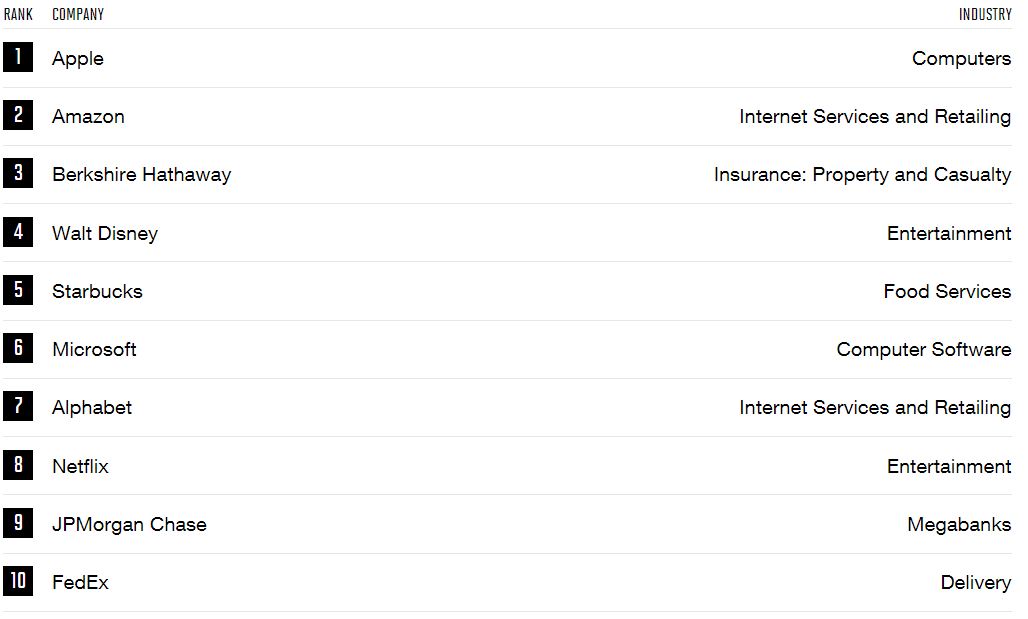This screenshot has width=1028, height=619.
Task: Click the Megabanks industry label
Action: tap(959, 525)
